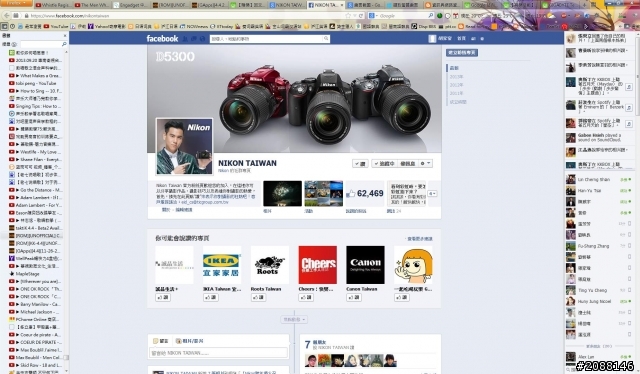The height and width of the screenshot is (374, 640).
Task: Click the Facebook logo in the blue bar
Action: click(162, 38)
